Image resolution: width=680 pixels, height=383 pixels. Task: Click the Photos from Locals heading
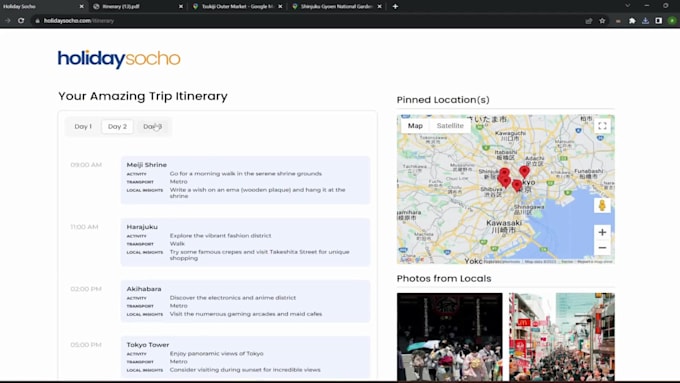[x=444, y=278]
